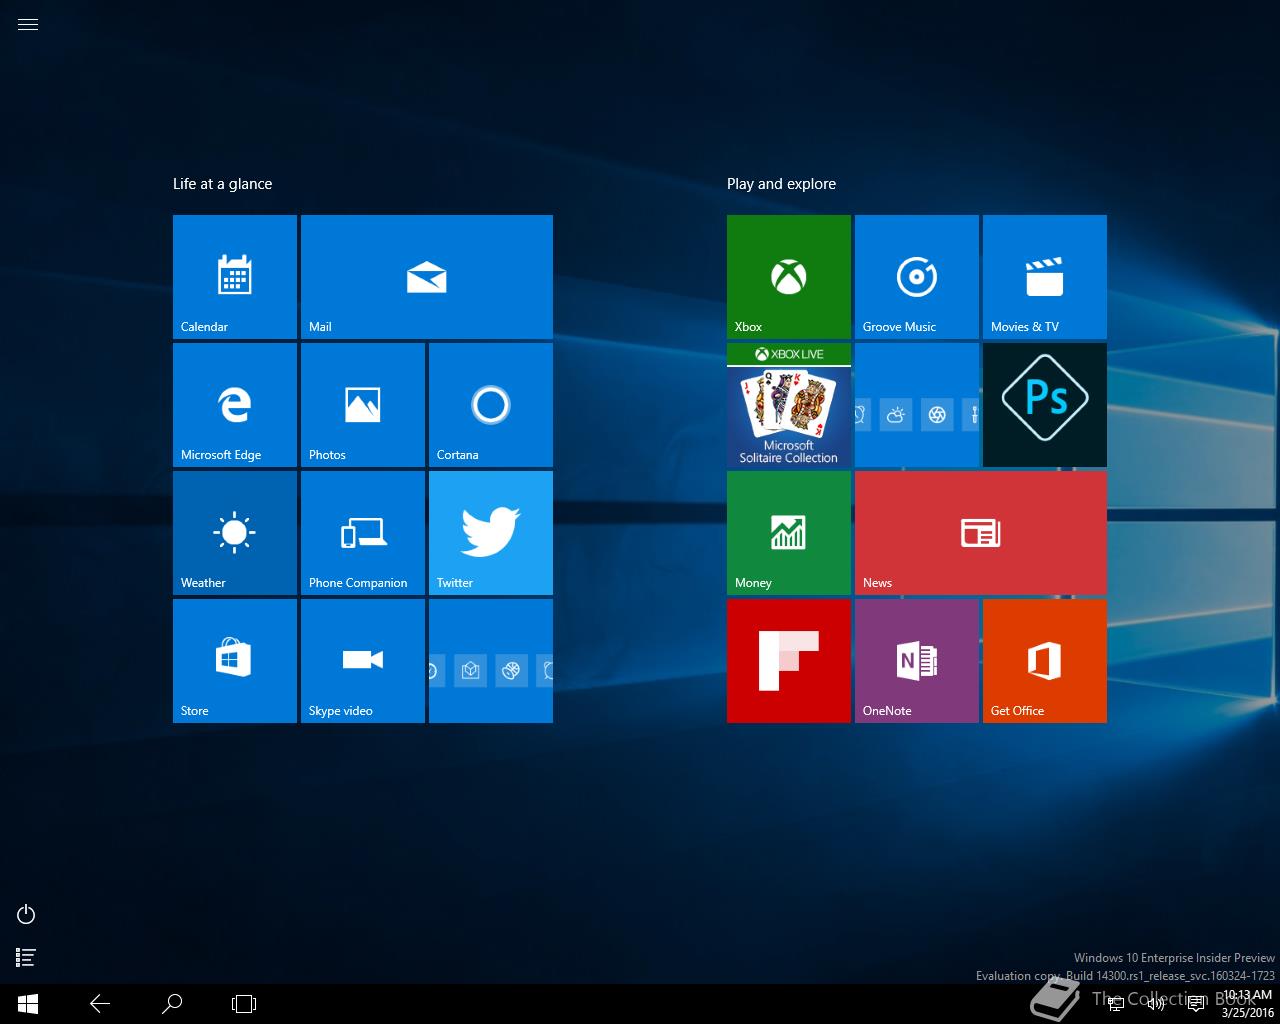The width and height of the screenshot is (1280, 1024).
Task: Open the Action Center notification icon
Action: pyautogui.click(x=1196, y=1004)
